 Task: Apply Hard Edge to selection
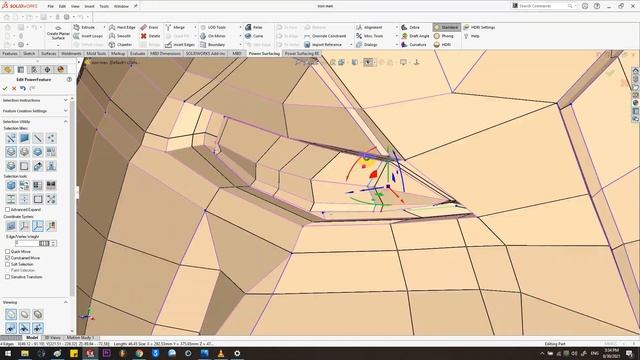pos(122,27)
